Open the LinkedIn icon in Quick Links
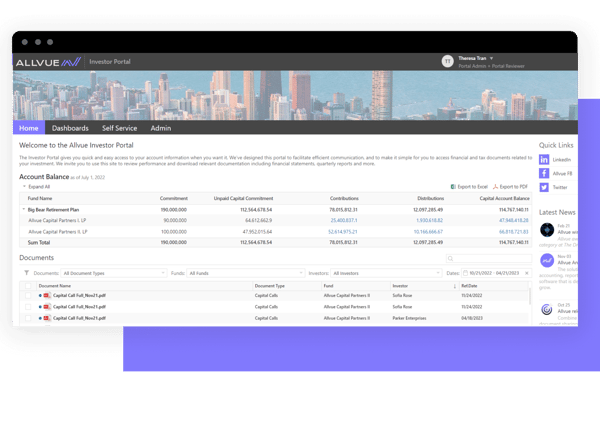 [x=544, y=160]
